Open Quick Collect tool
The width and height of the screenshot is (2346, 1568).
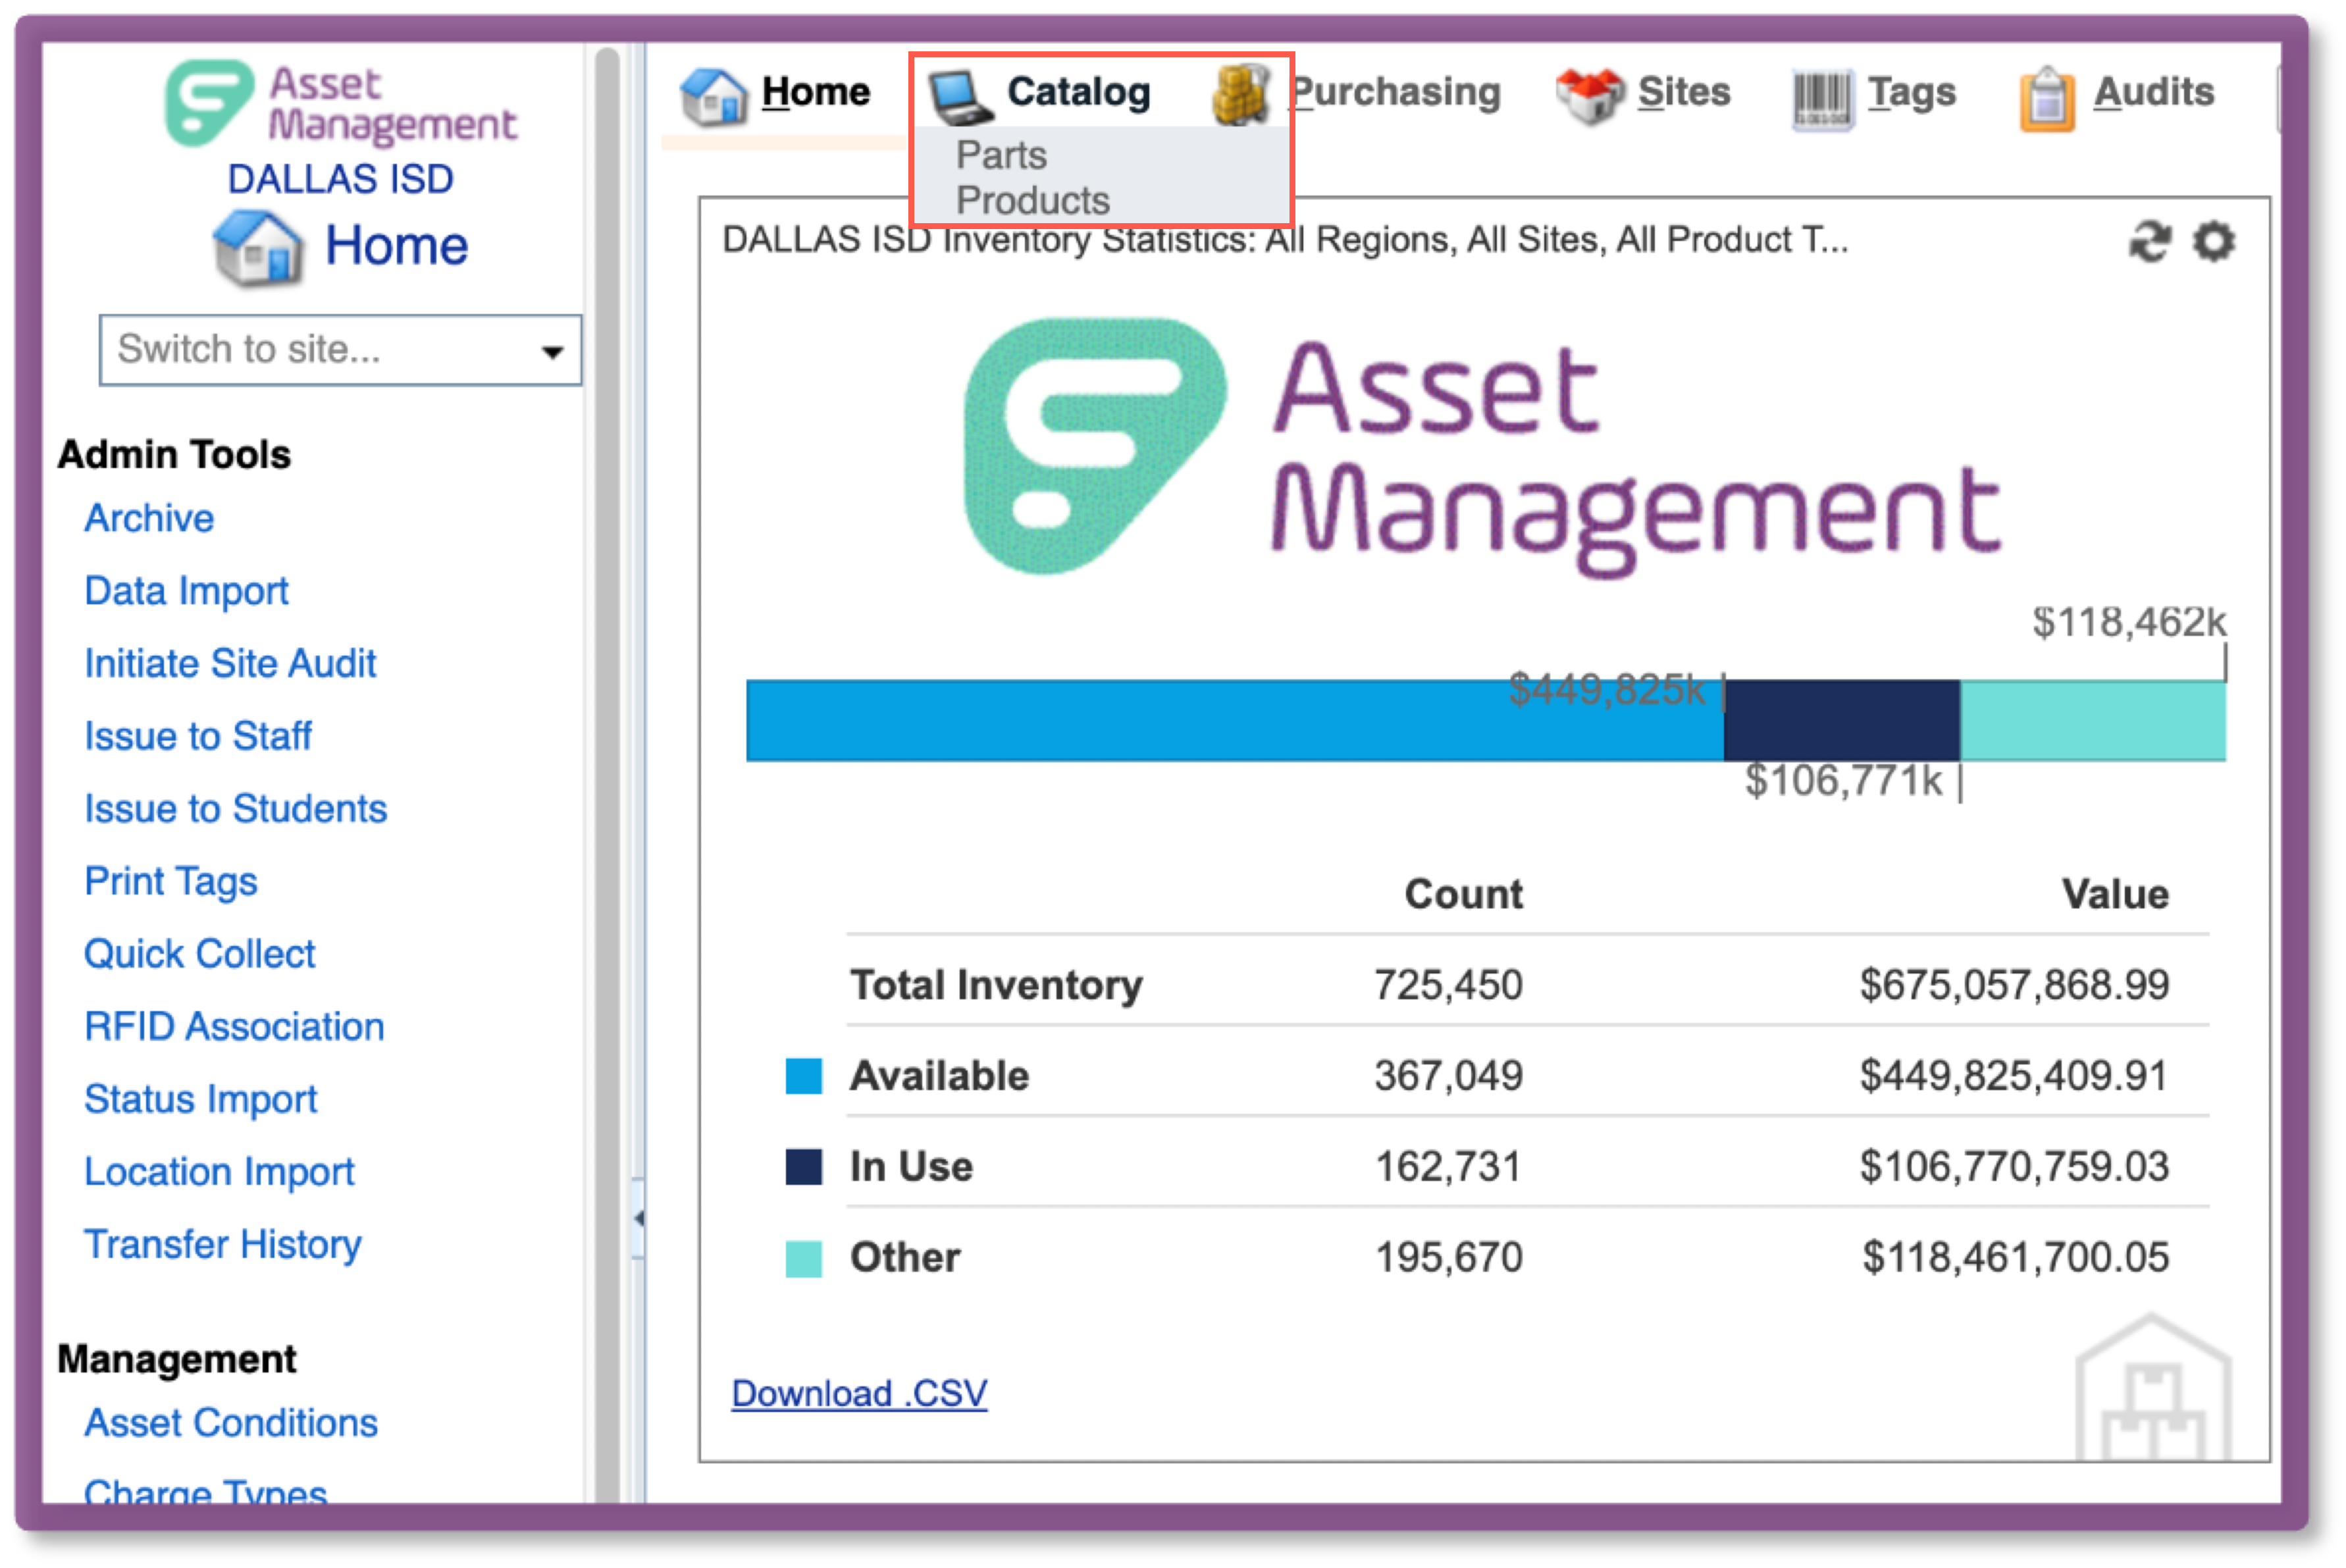pyautogui.click(x=199, y=954)
